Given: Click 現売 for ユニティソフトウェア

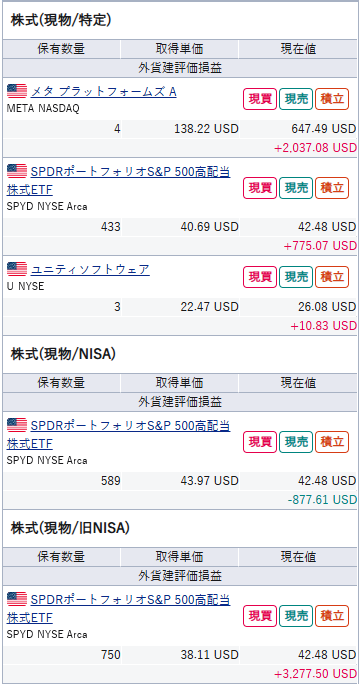Looking at the screenshot, I should click(x=296, y=277).
